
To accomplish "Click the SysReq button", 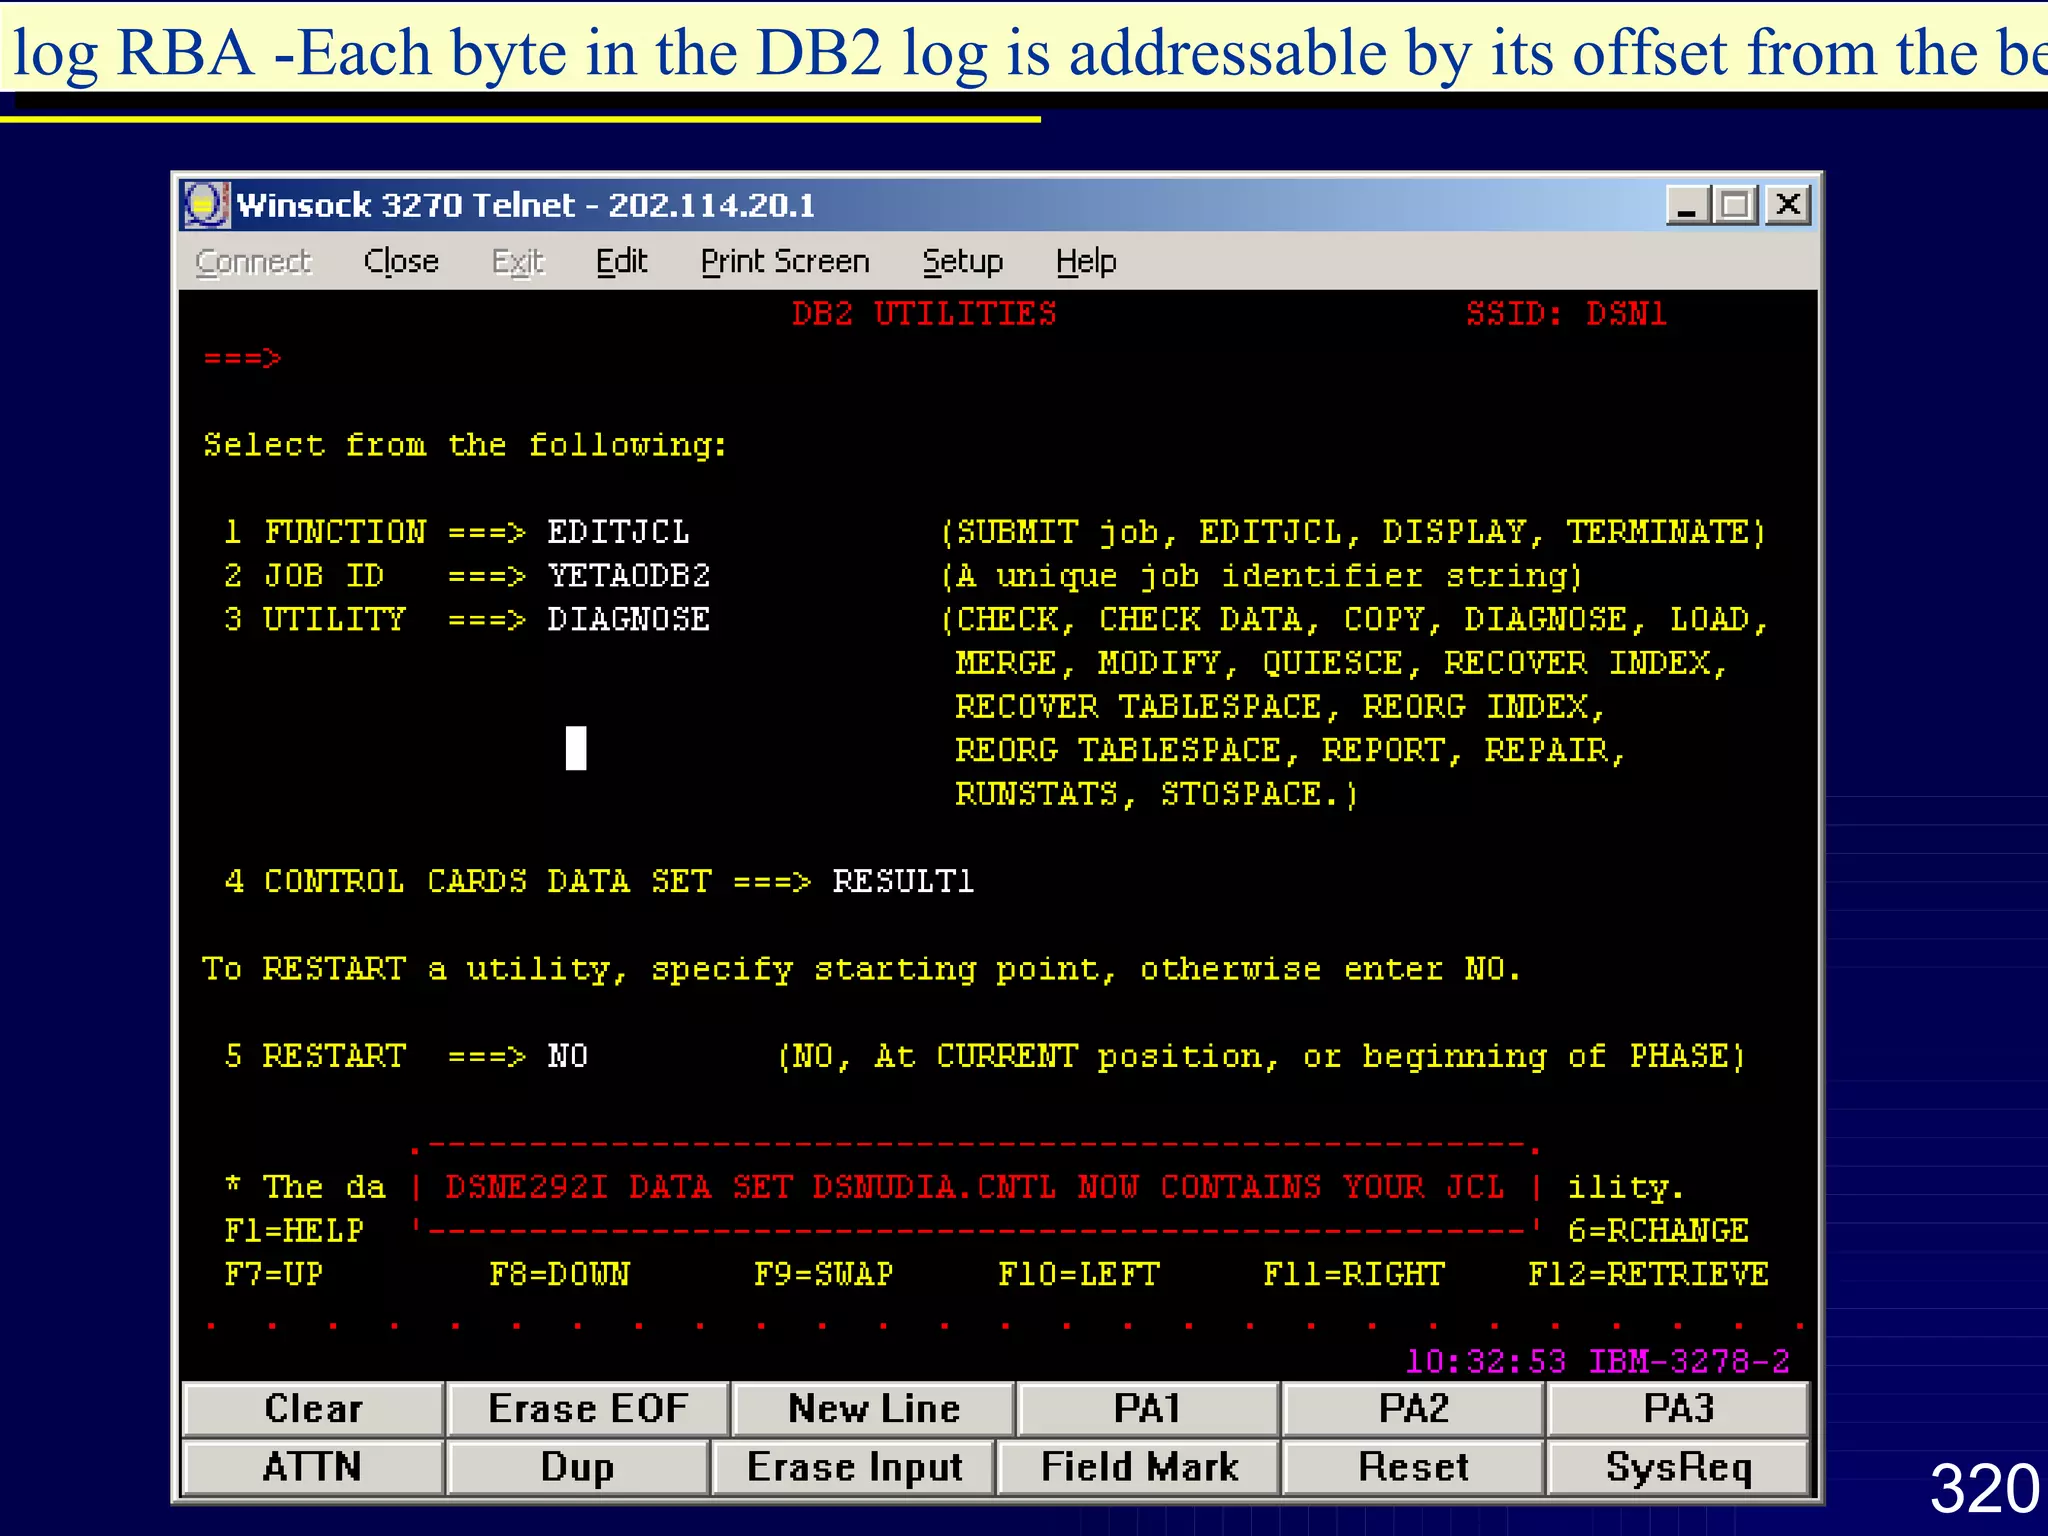I will (x=1678, y=1467).
